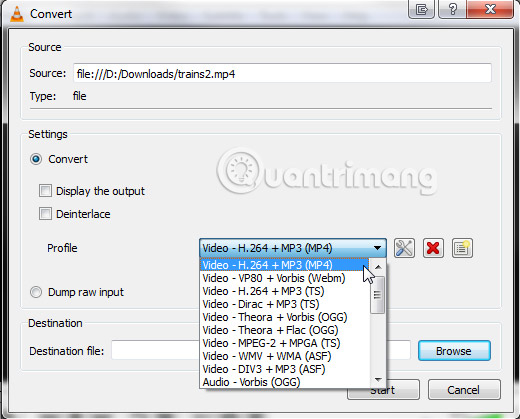Click the Start button
The height and width of the screenshot is (419, 520).
tap(383, 390)
